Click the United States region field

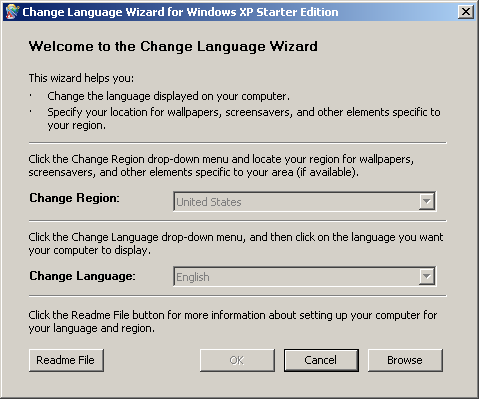305,201
